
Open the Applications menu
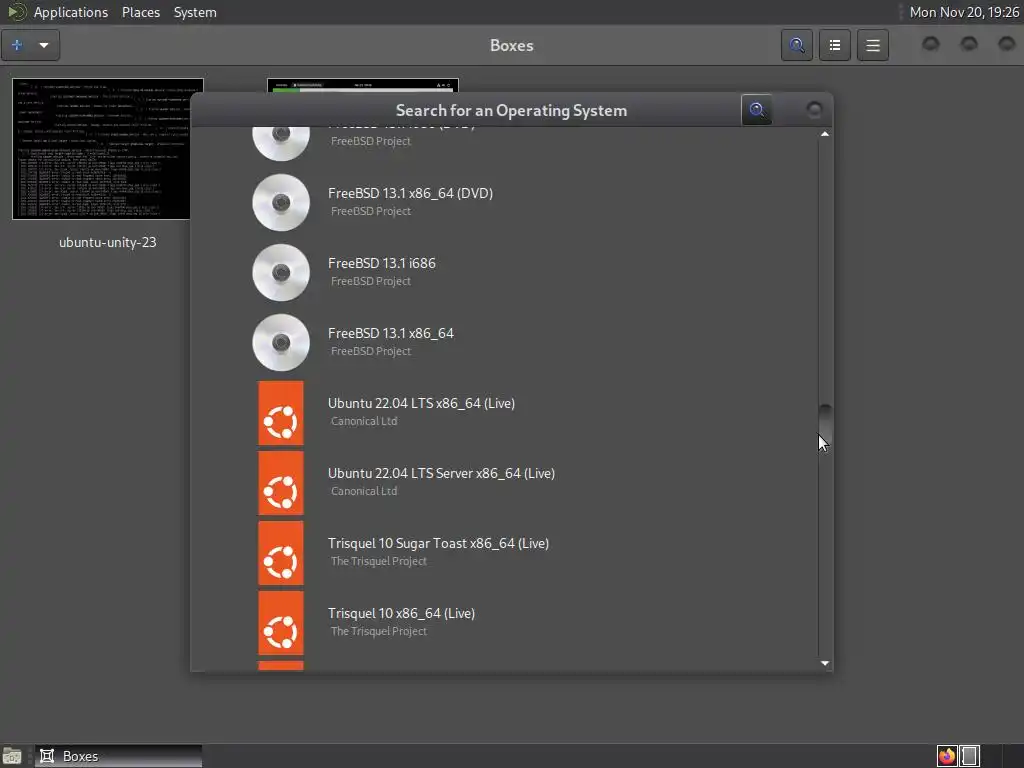(71, 12)
